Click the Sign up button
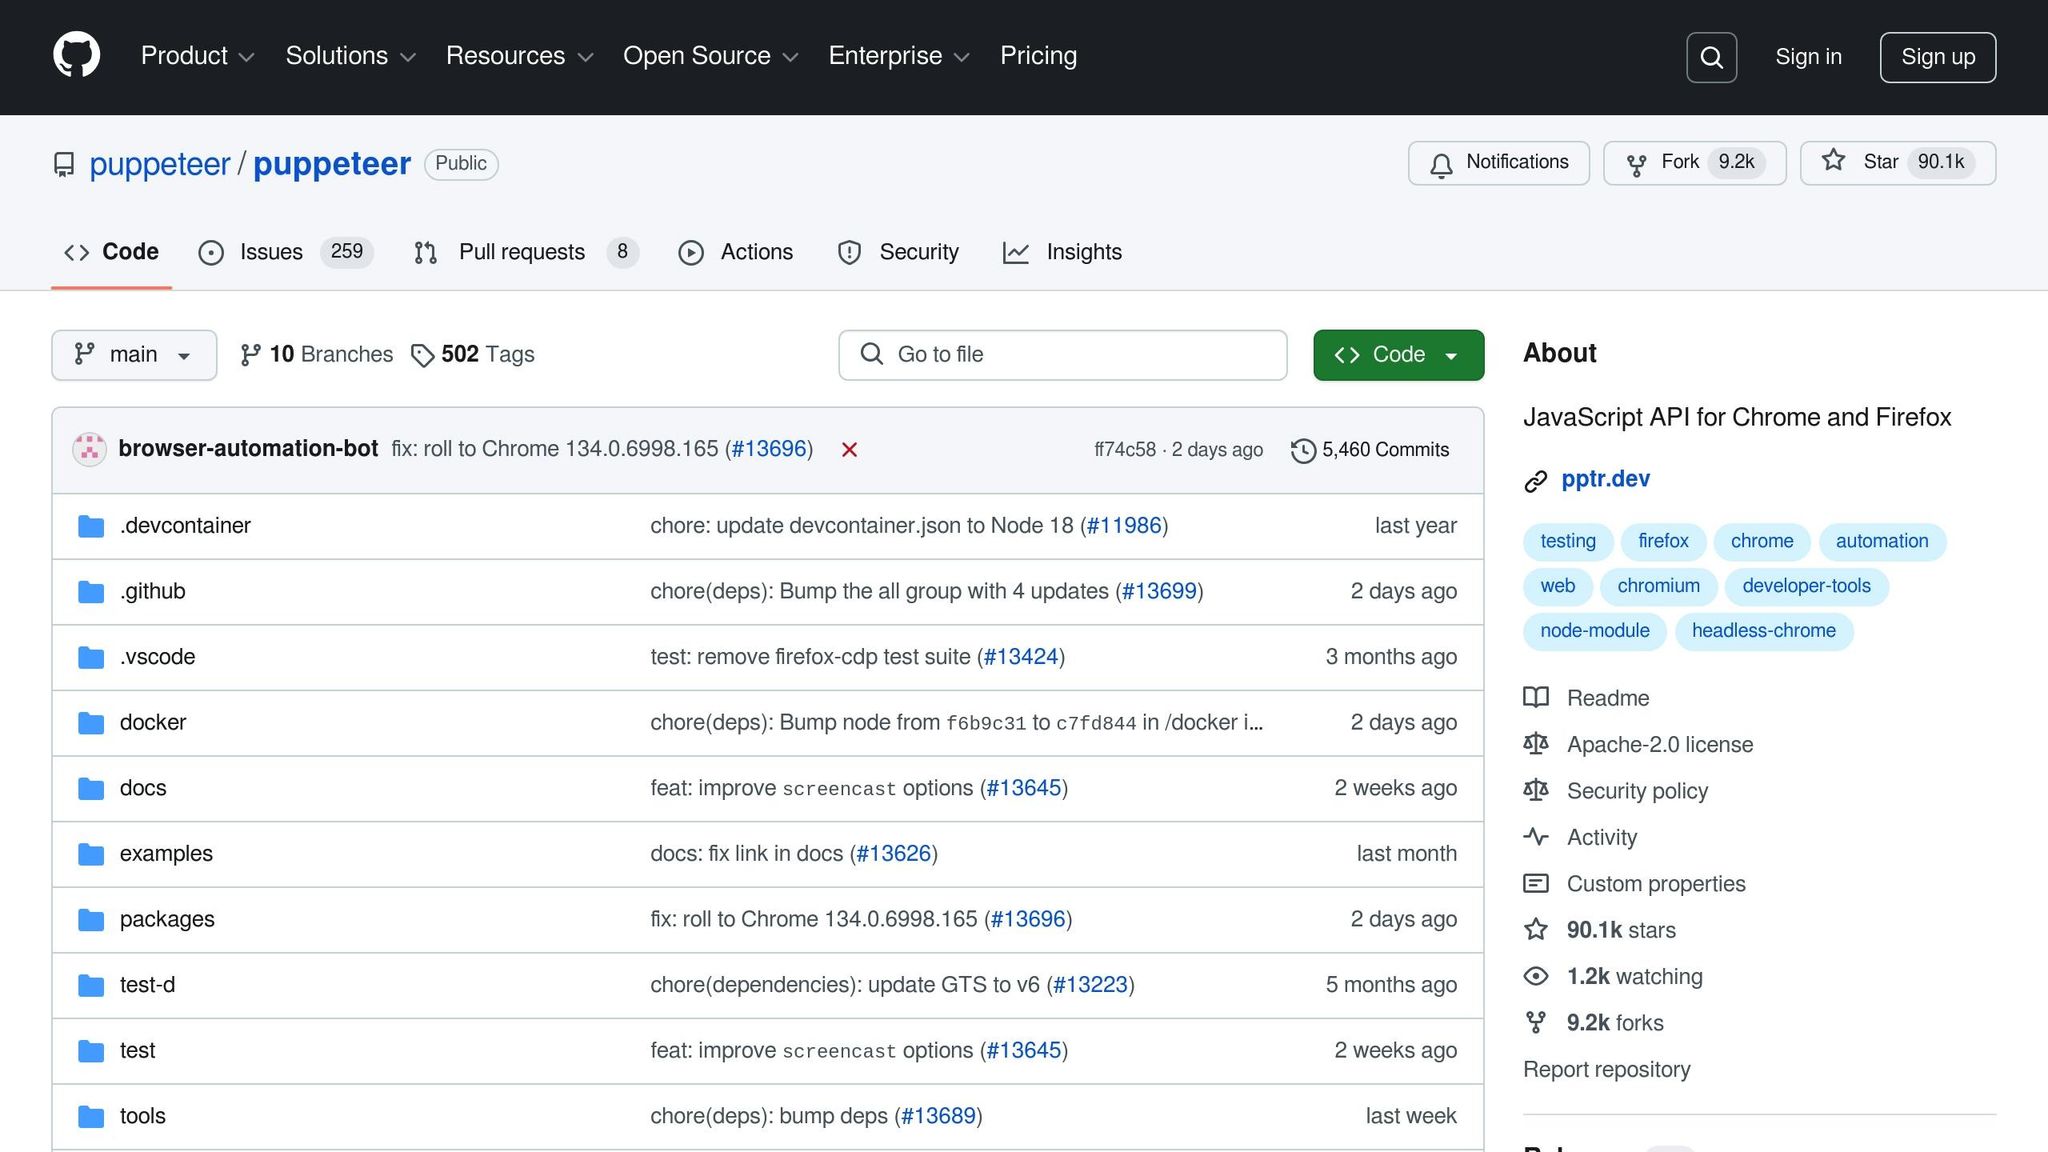Viewport: 2048px width, 1152px height. (x=1937, y=57)
